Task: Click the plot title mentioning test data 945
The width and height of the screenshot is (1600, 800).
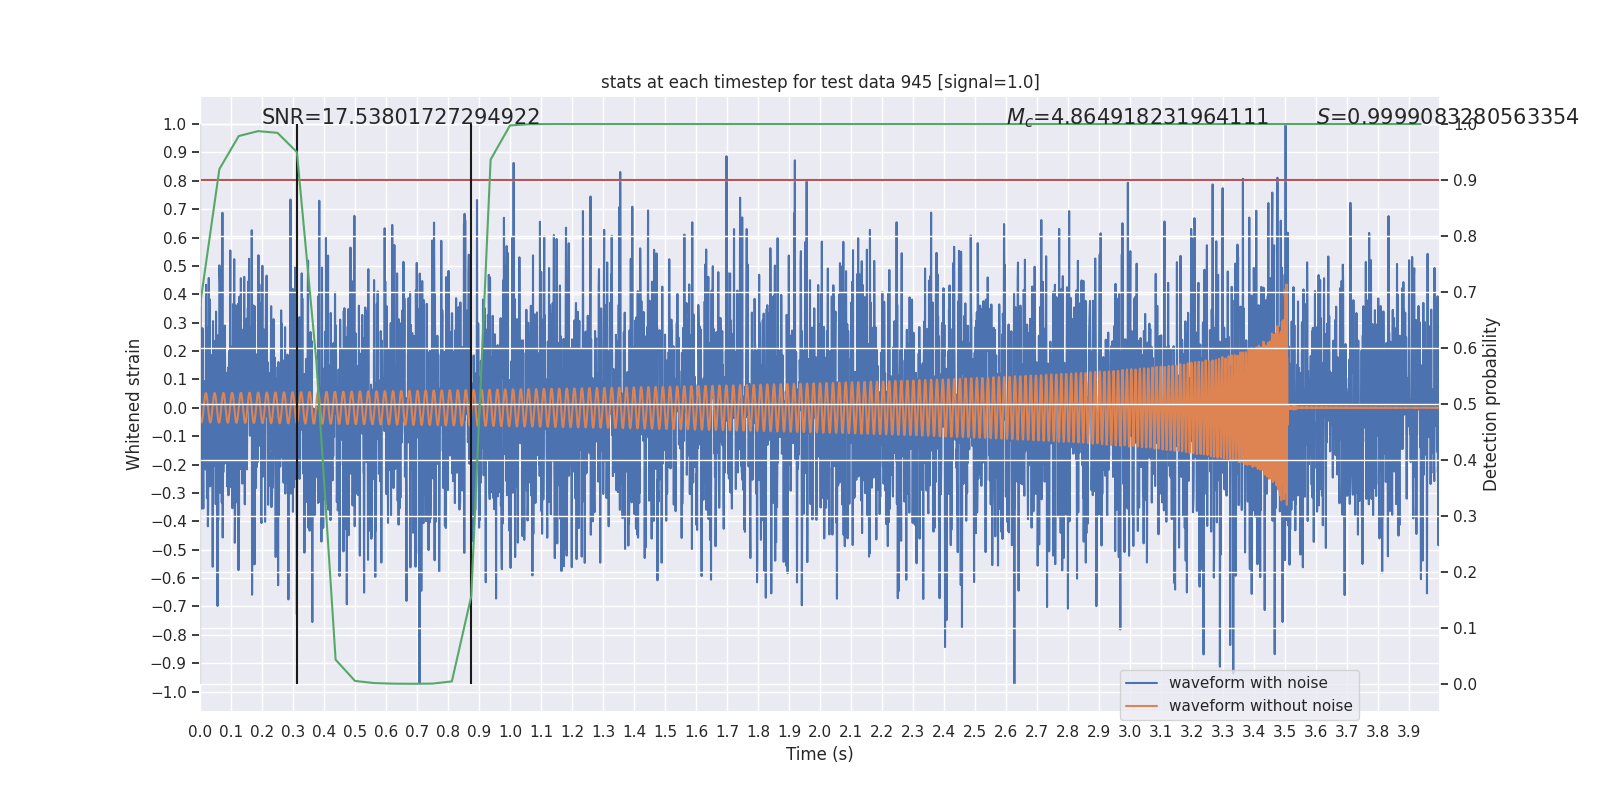Action: coord(820,82)
